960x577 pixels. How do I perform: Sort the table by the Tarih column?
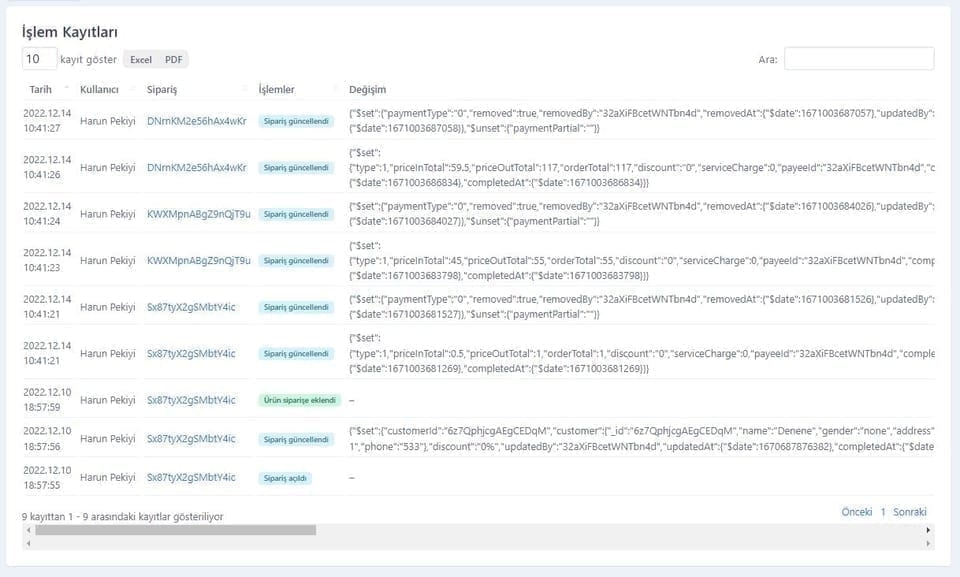[40, 89]
